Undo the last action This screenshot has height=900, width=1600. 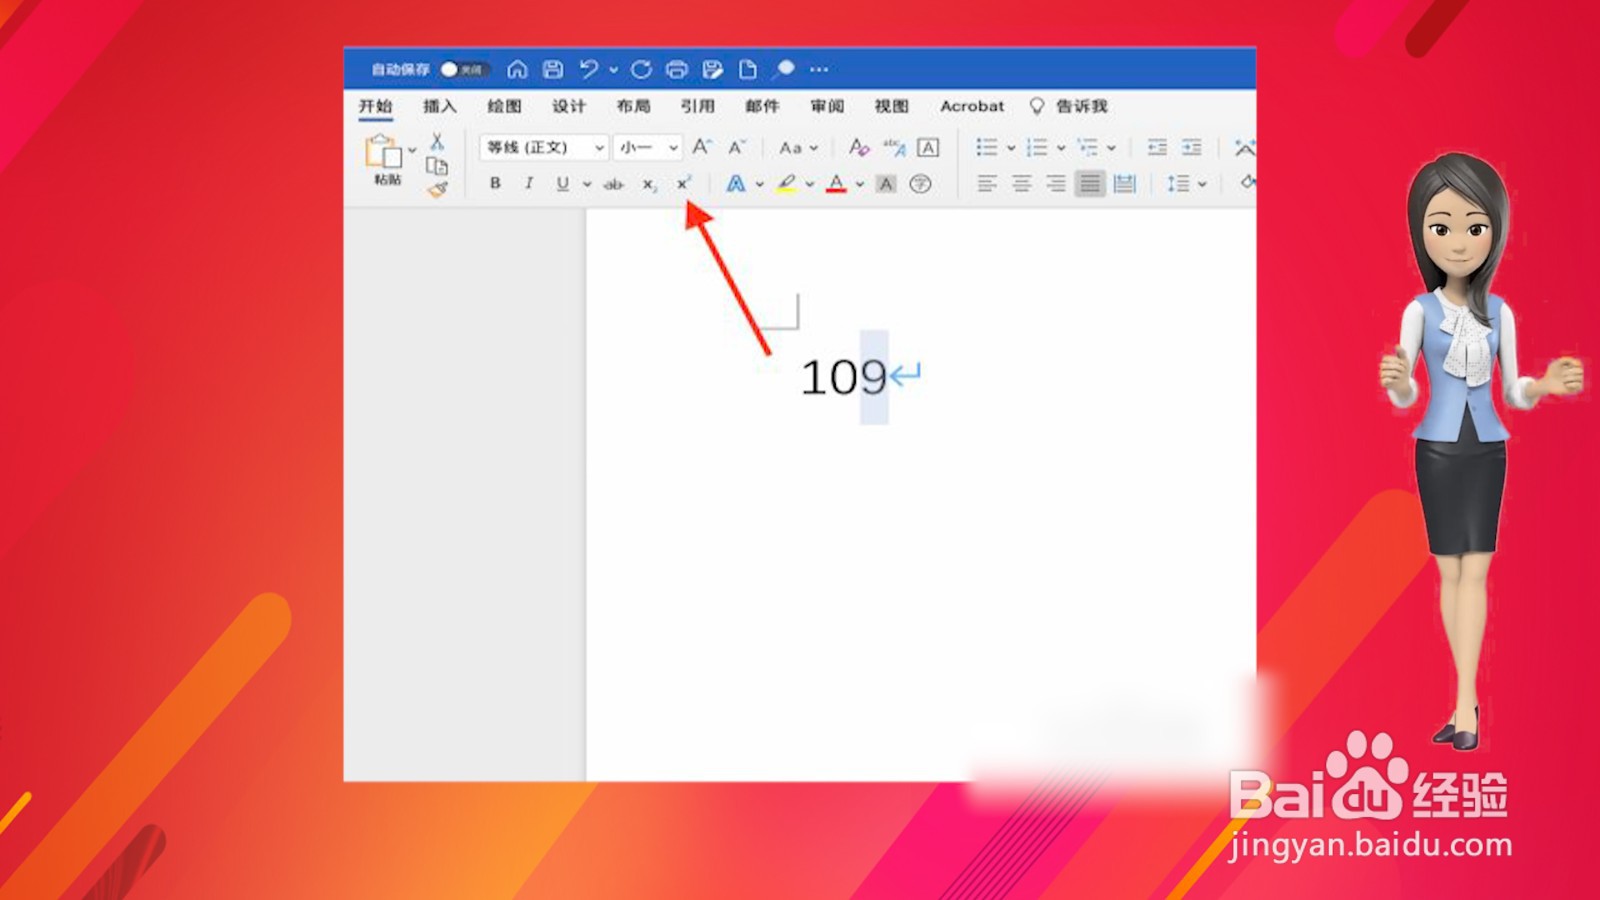pyautogui.click(x=589, y=69)
